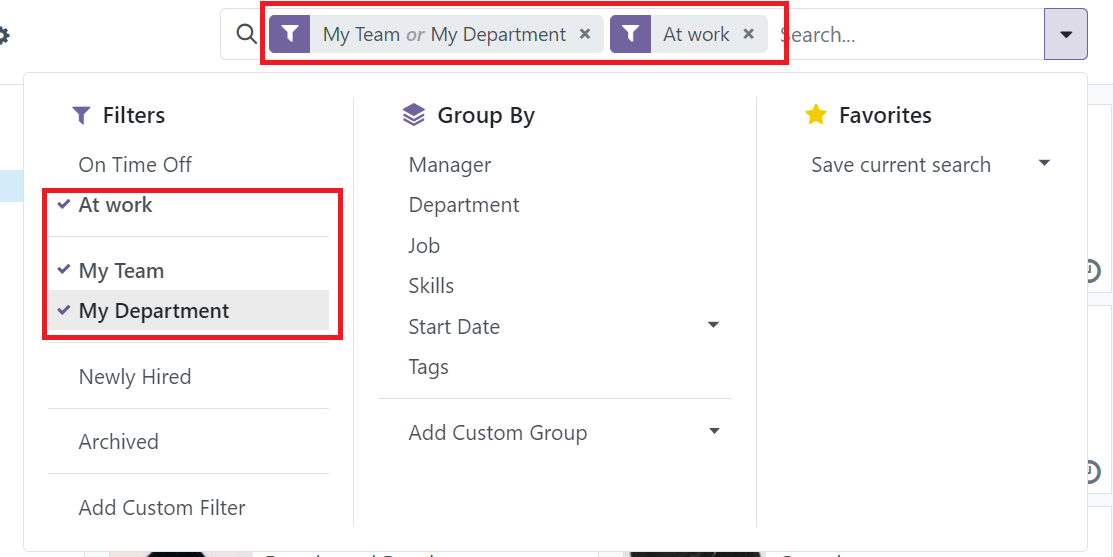Viewport: 1113px width, 557px height.
Task: Expand the Start Date grouping options
Action: (x=713, y=326)
